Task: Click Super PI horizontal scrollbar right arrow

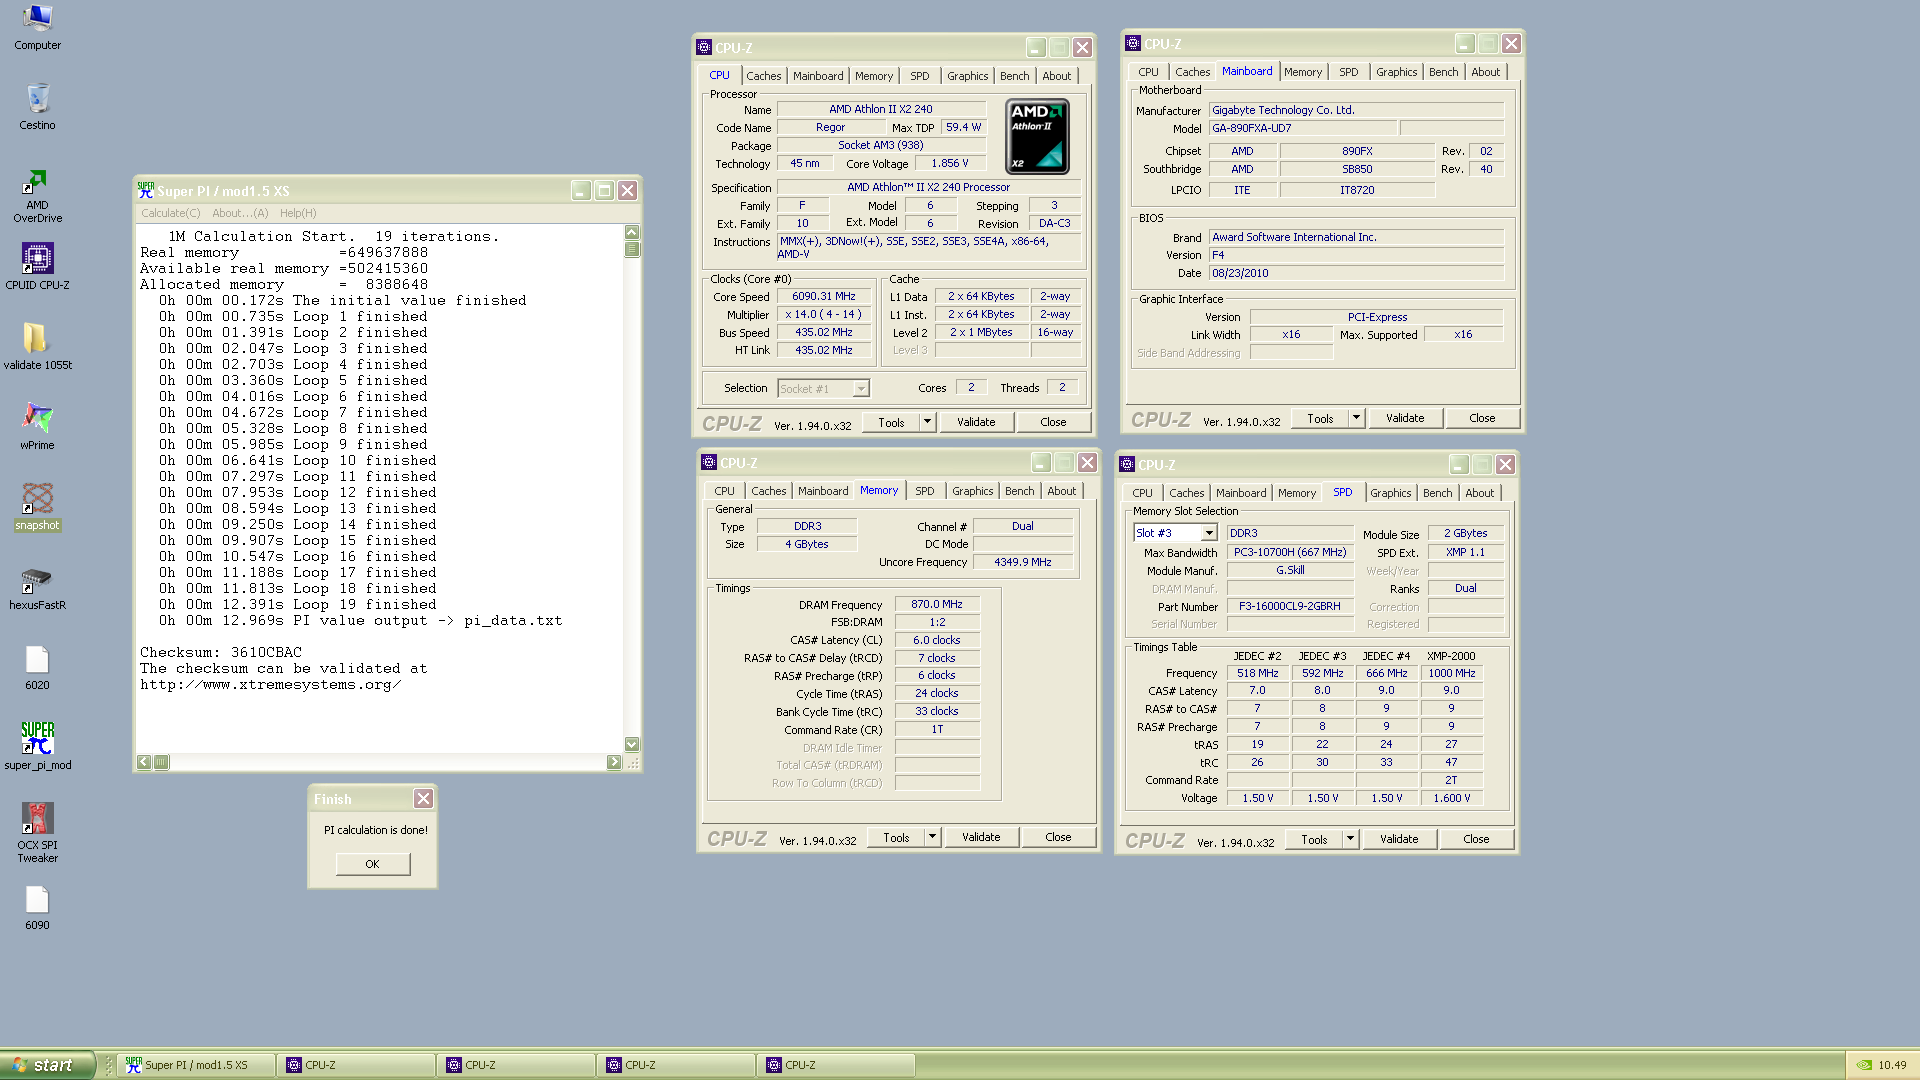Action: [613, 762]
